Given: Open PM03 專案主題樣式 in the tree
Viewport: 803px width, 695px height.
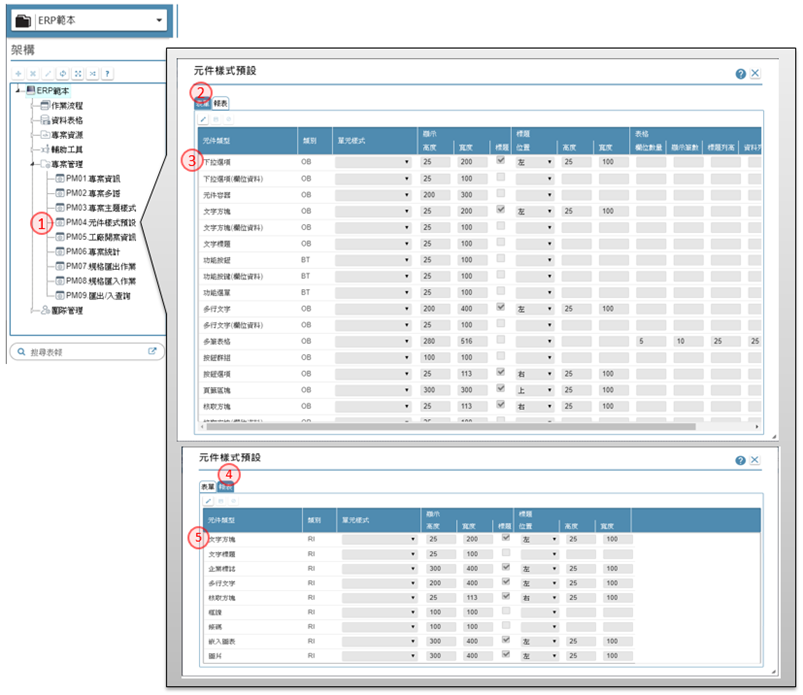Looking at the screenshot, I should coord(101,208).
